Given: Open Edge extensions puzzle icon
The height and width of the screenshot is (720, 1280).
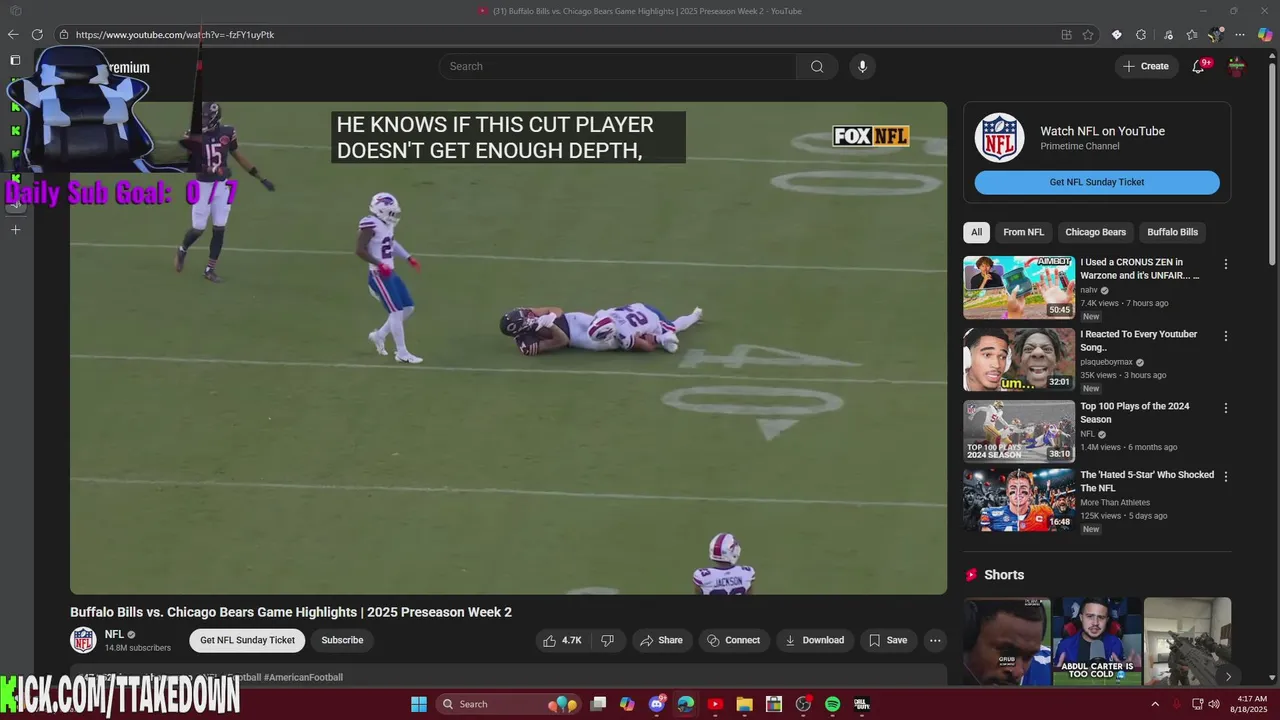Looking at the screenshot, I should pyautogui.click(x=1141, y=35).
